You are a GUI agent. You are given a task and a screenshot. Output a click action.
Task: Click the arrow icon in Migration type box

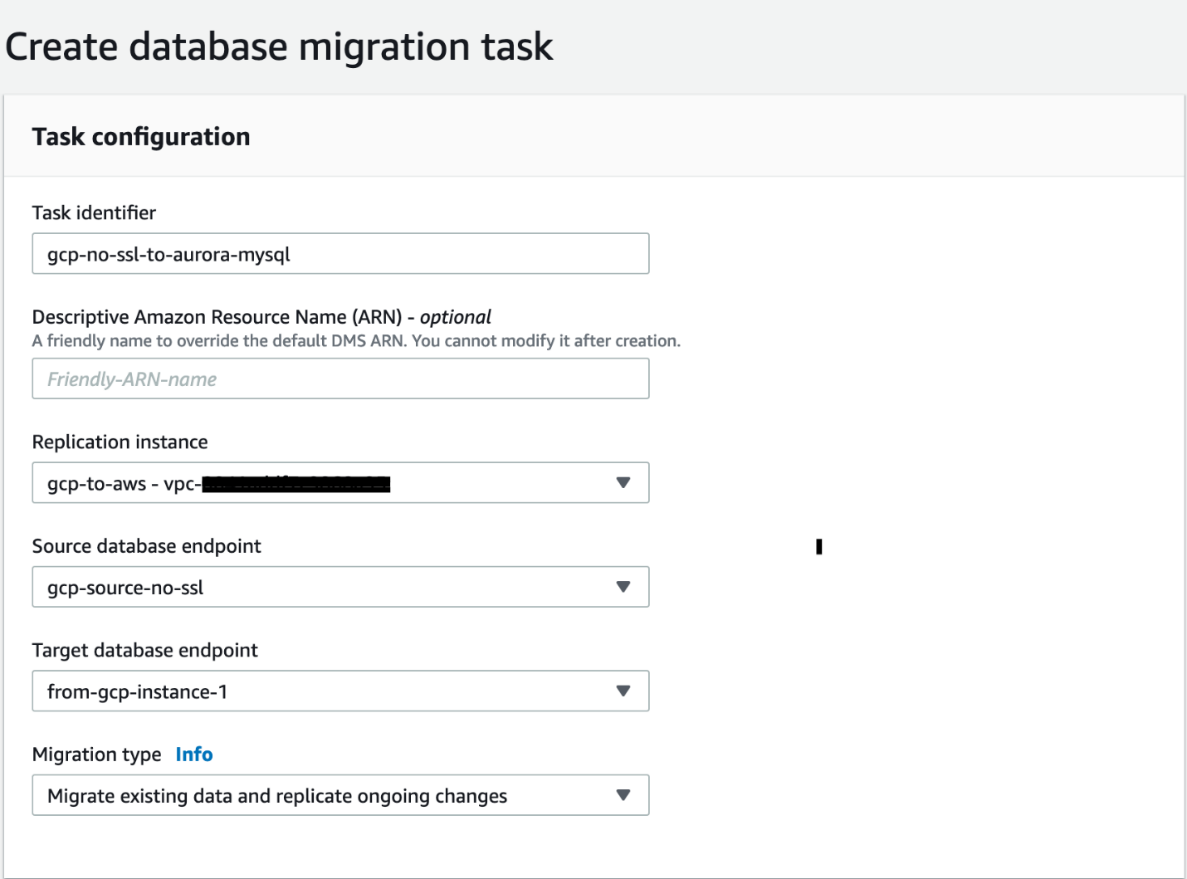pos(623,795)
